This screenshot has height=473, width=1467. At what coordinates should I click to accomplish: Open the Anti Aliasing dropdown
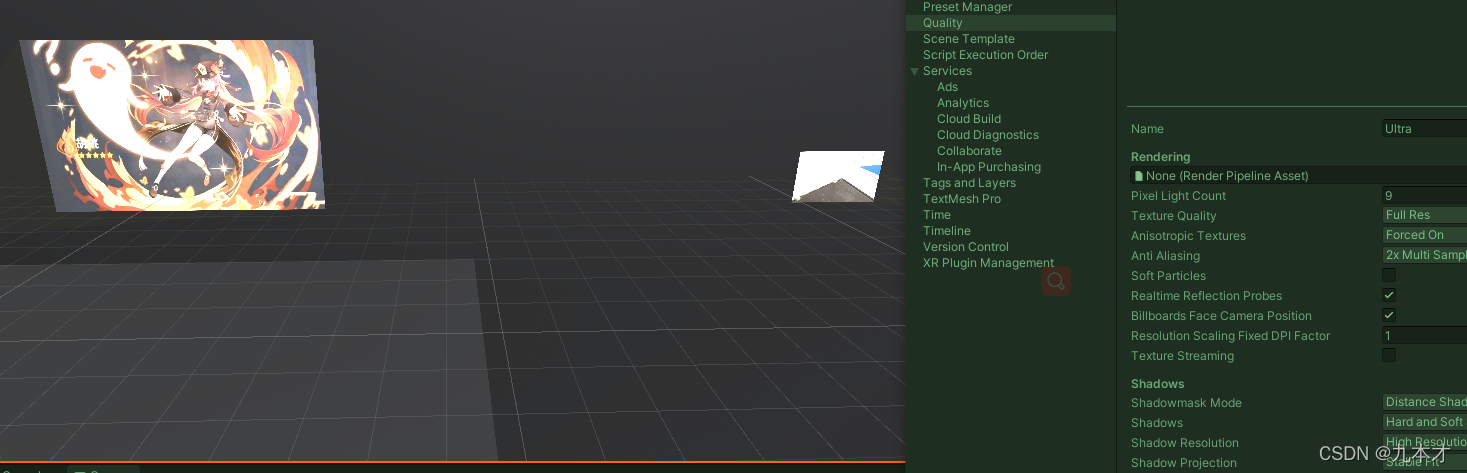pos(1424,255)
